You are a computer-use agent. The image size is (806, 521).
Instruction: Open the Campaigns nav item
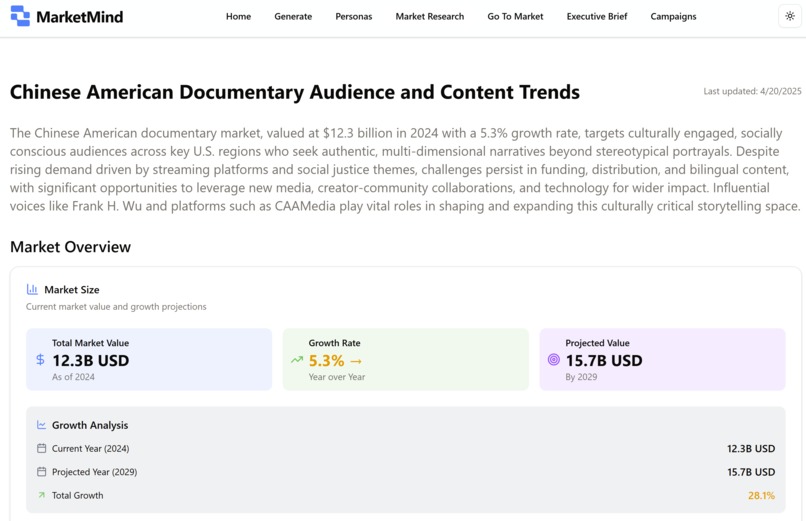click(673, 16)
